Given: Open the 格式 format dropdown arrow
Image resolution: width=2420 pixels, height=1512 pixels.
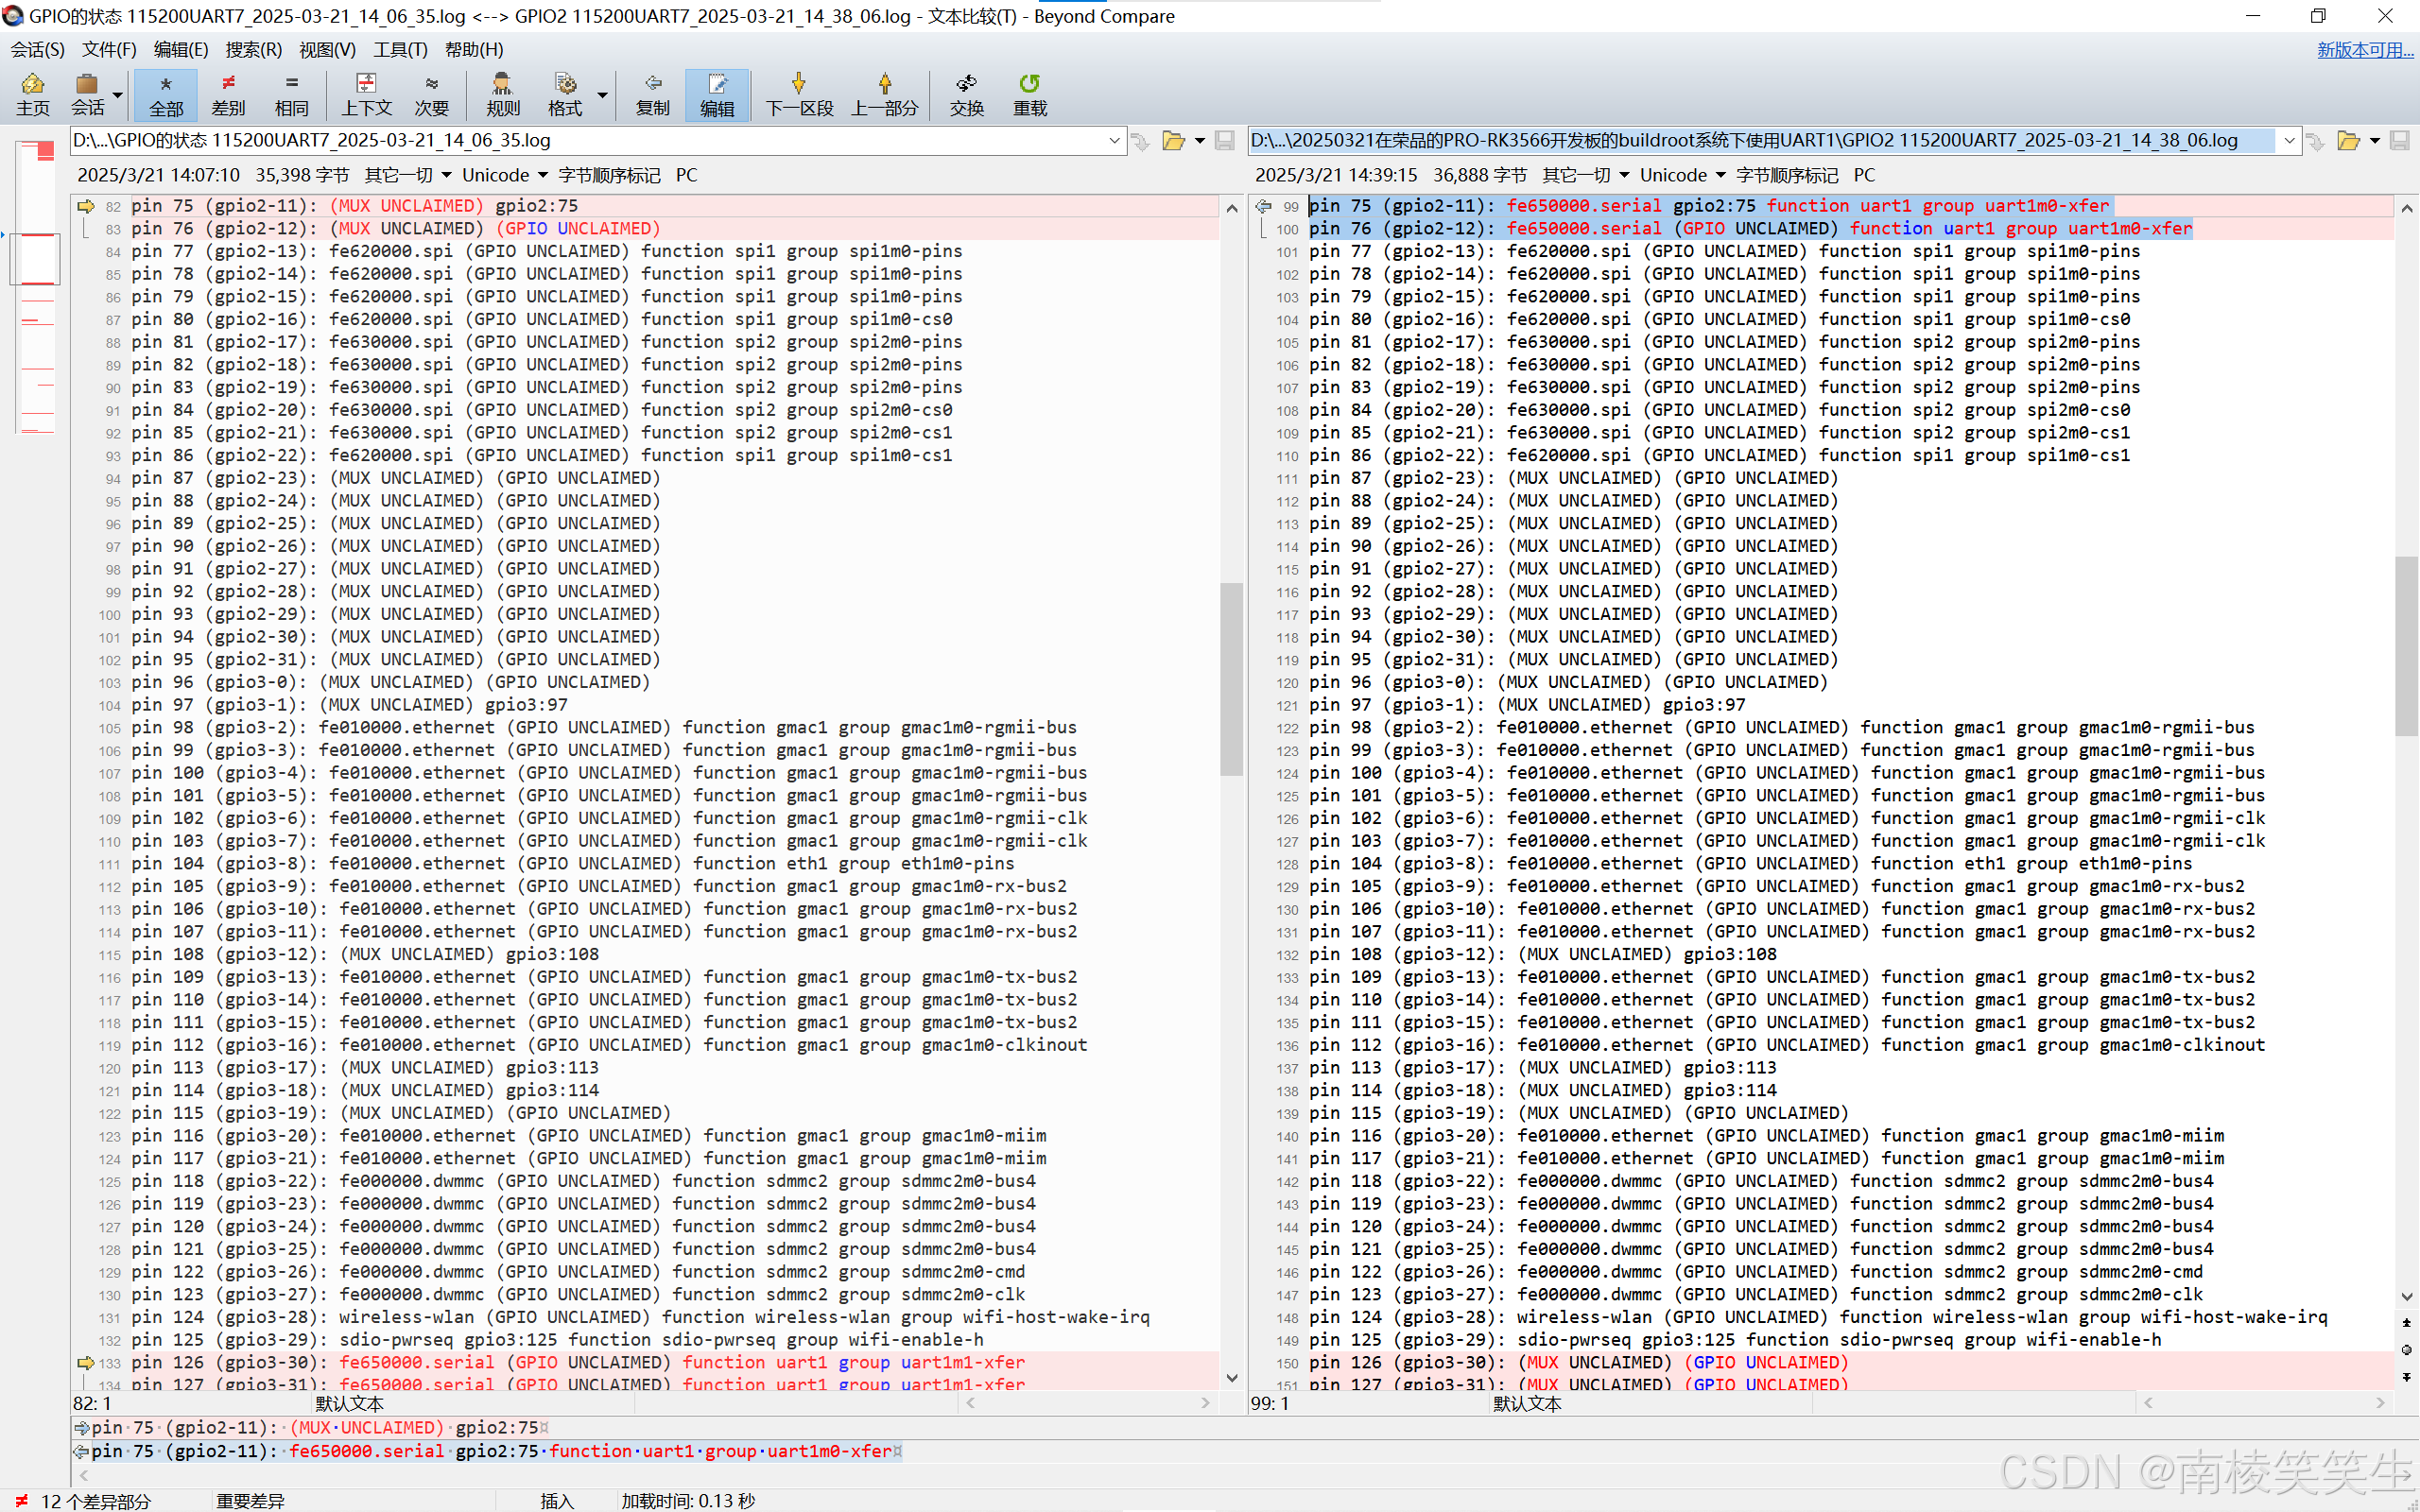Looking at the screenshot, I should (x=602, y=95).
